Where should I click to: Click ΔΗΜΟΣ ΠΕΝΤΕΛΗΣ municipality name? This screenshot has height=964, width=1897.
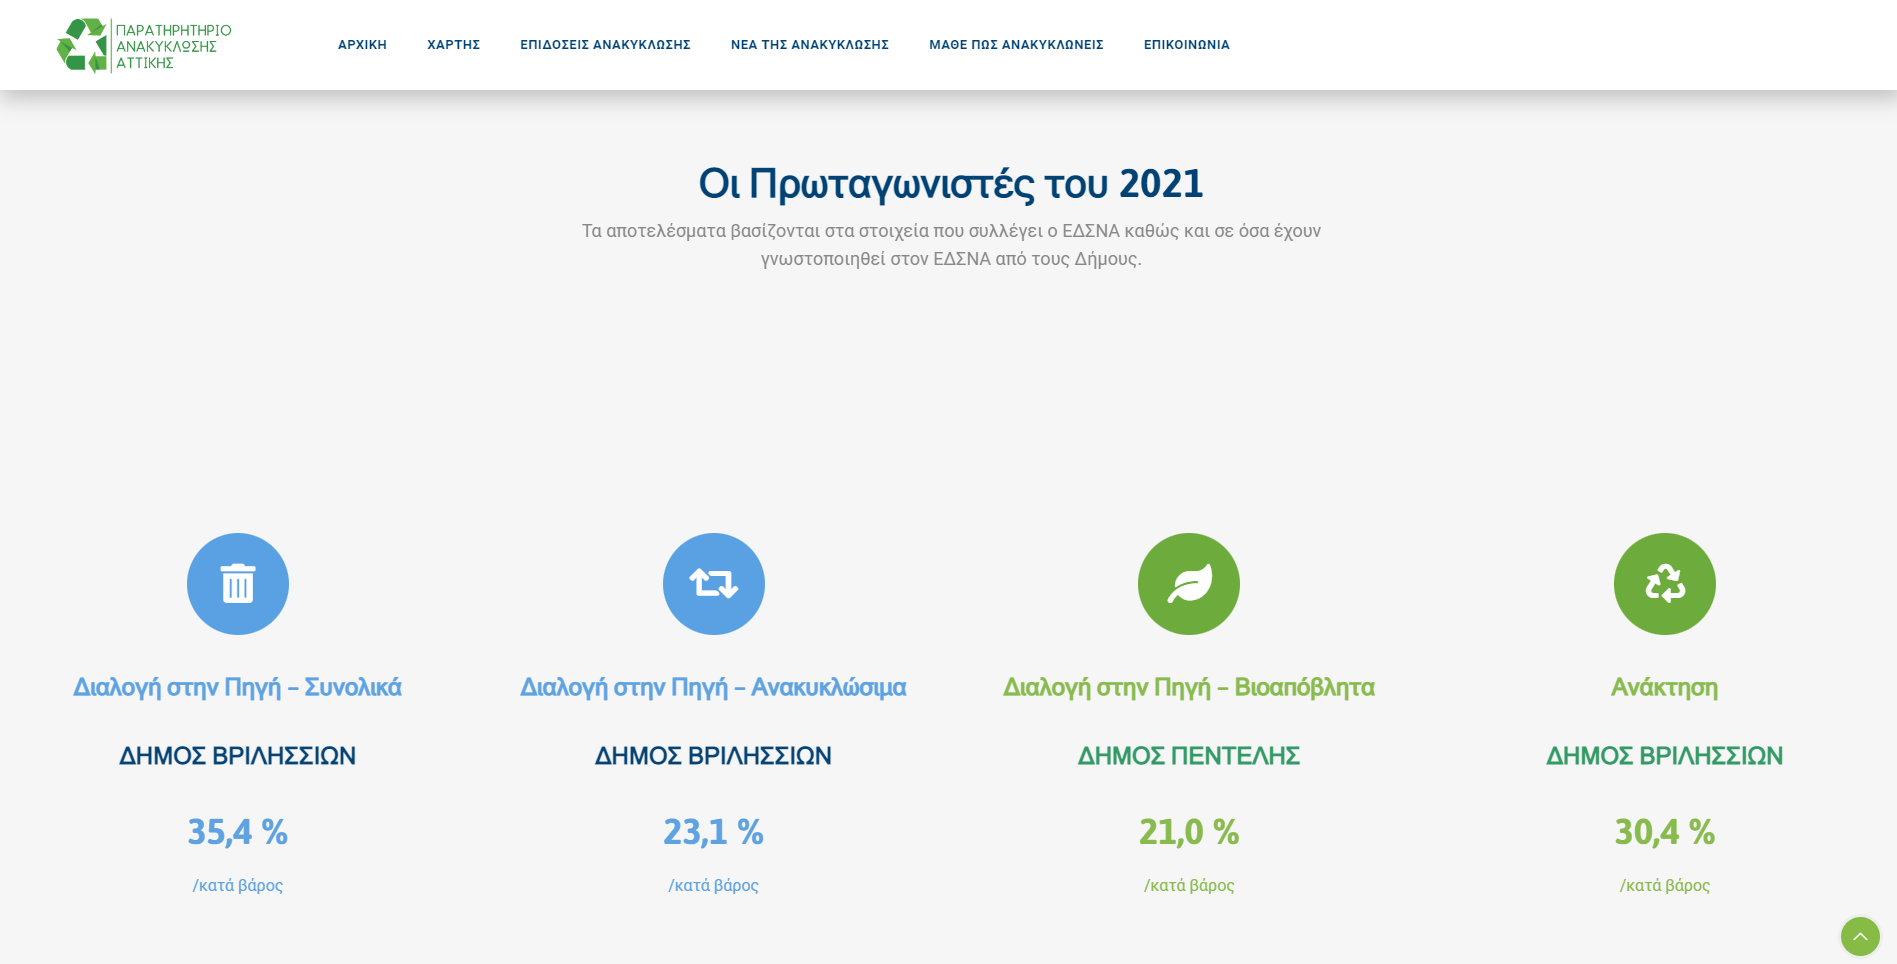pyautogui.click(x=1188, y=756)
